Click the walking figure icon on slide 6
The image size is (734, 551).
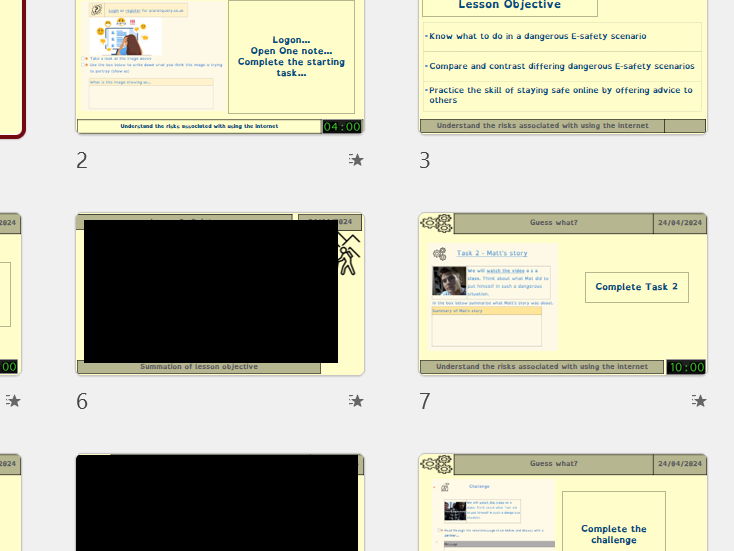coord(348,257)
